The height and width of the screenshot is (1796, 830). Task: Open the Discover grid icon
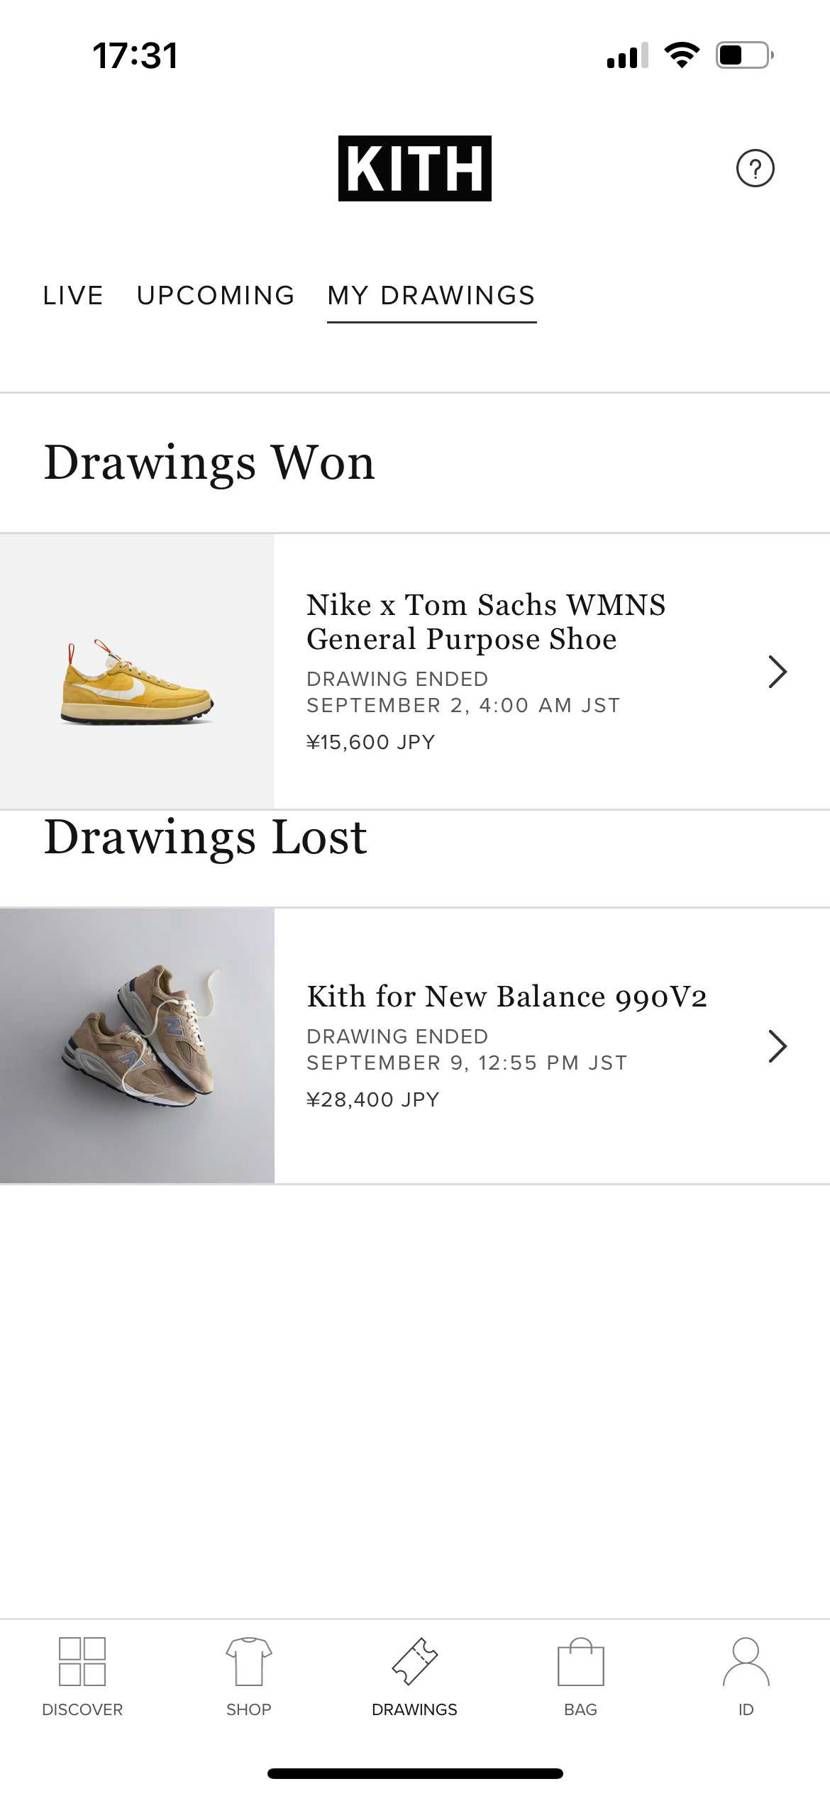tap(82, 1662)
